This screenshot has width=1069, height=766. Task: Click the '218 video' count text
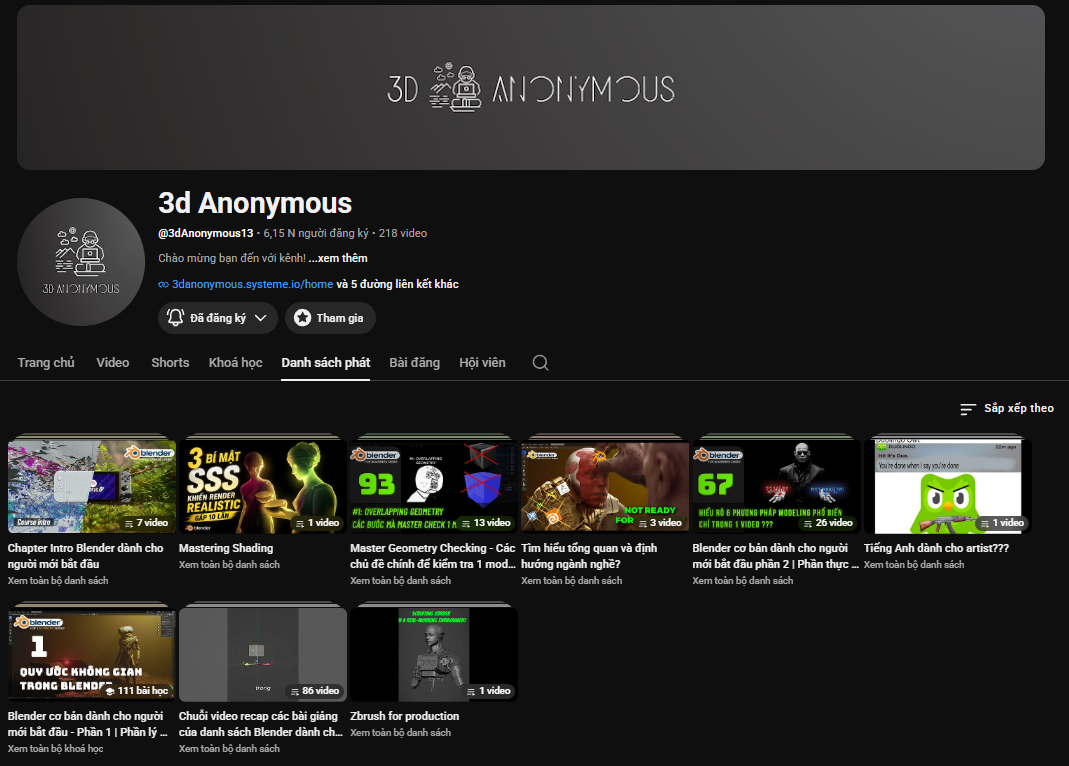pyautogui.click(x=402, y=233)
